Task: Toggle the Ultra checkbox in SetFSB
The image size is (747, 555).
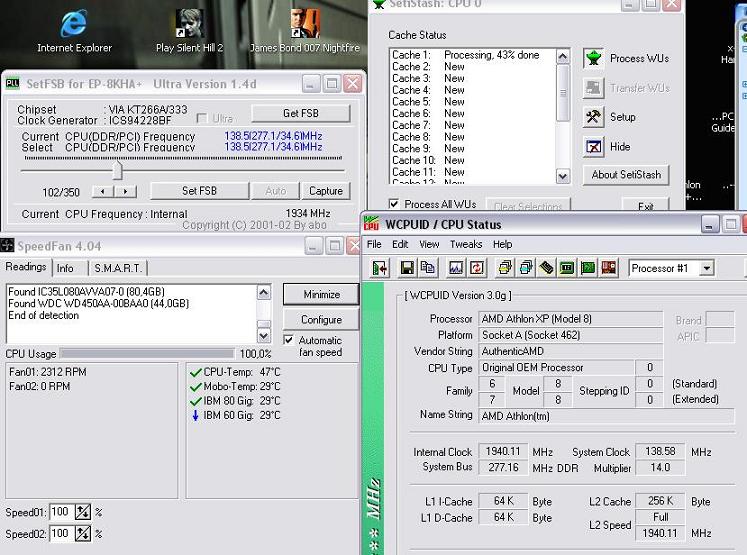Action: [202, 118]
